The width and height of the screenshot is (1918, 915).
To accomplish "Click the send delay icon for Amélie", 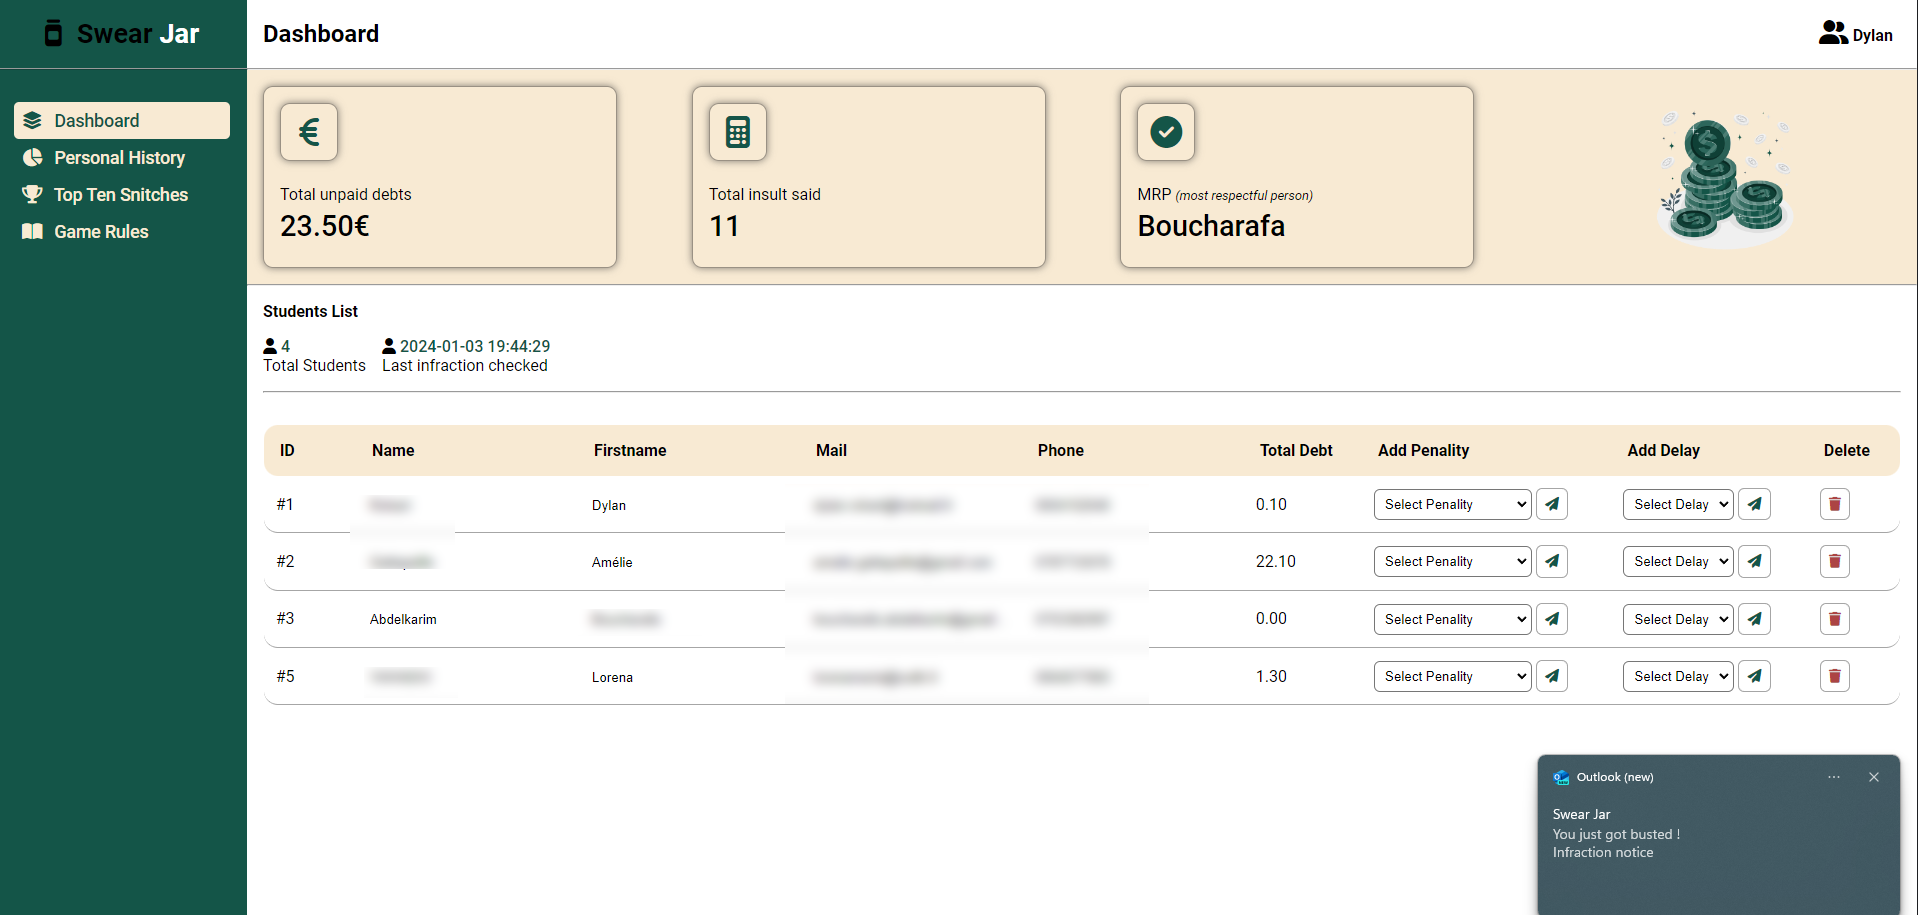I will tap(1754, 561).
